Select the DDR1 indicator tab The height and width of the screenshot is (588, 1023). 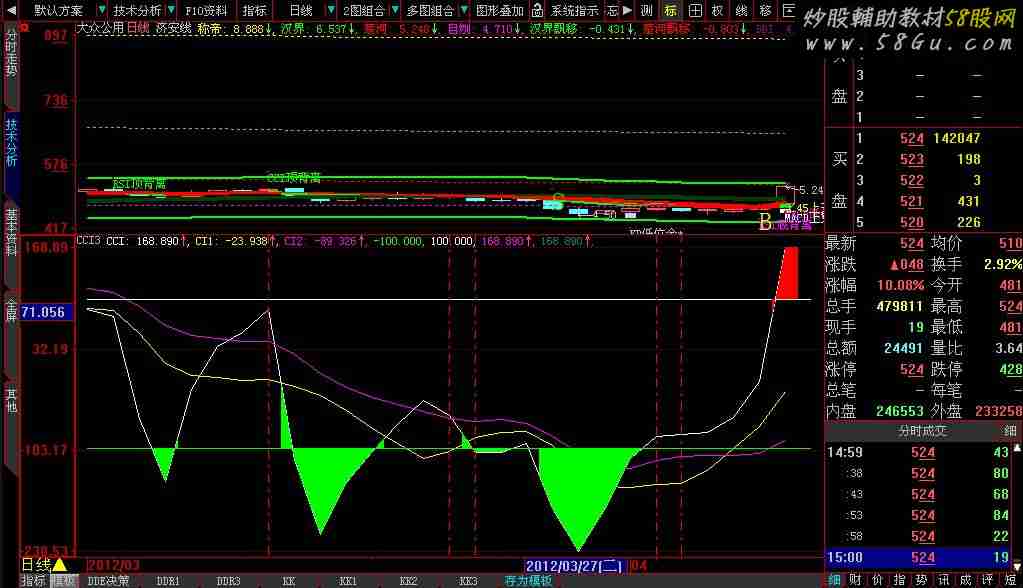(168, 581)
